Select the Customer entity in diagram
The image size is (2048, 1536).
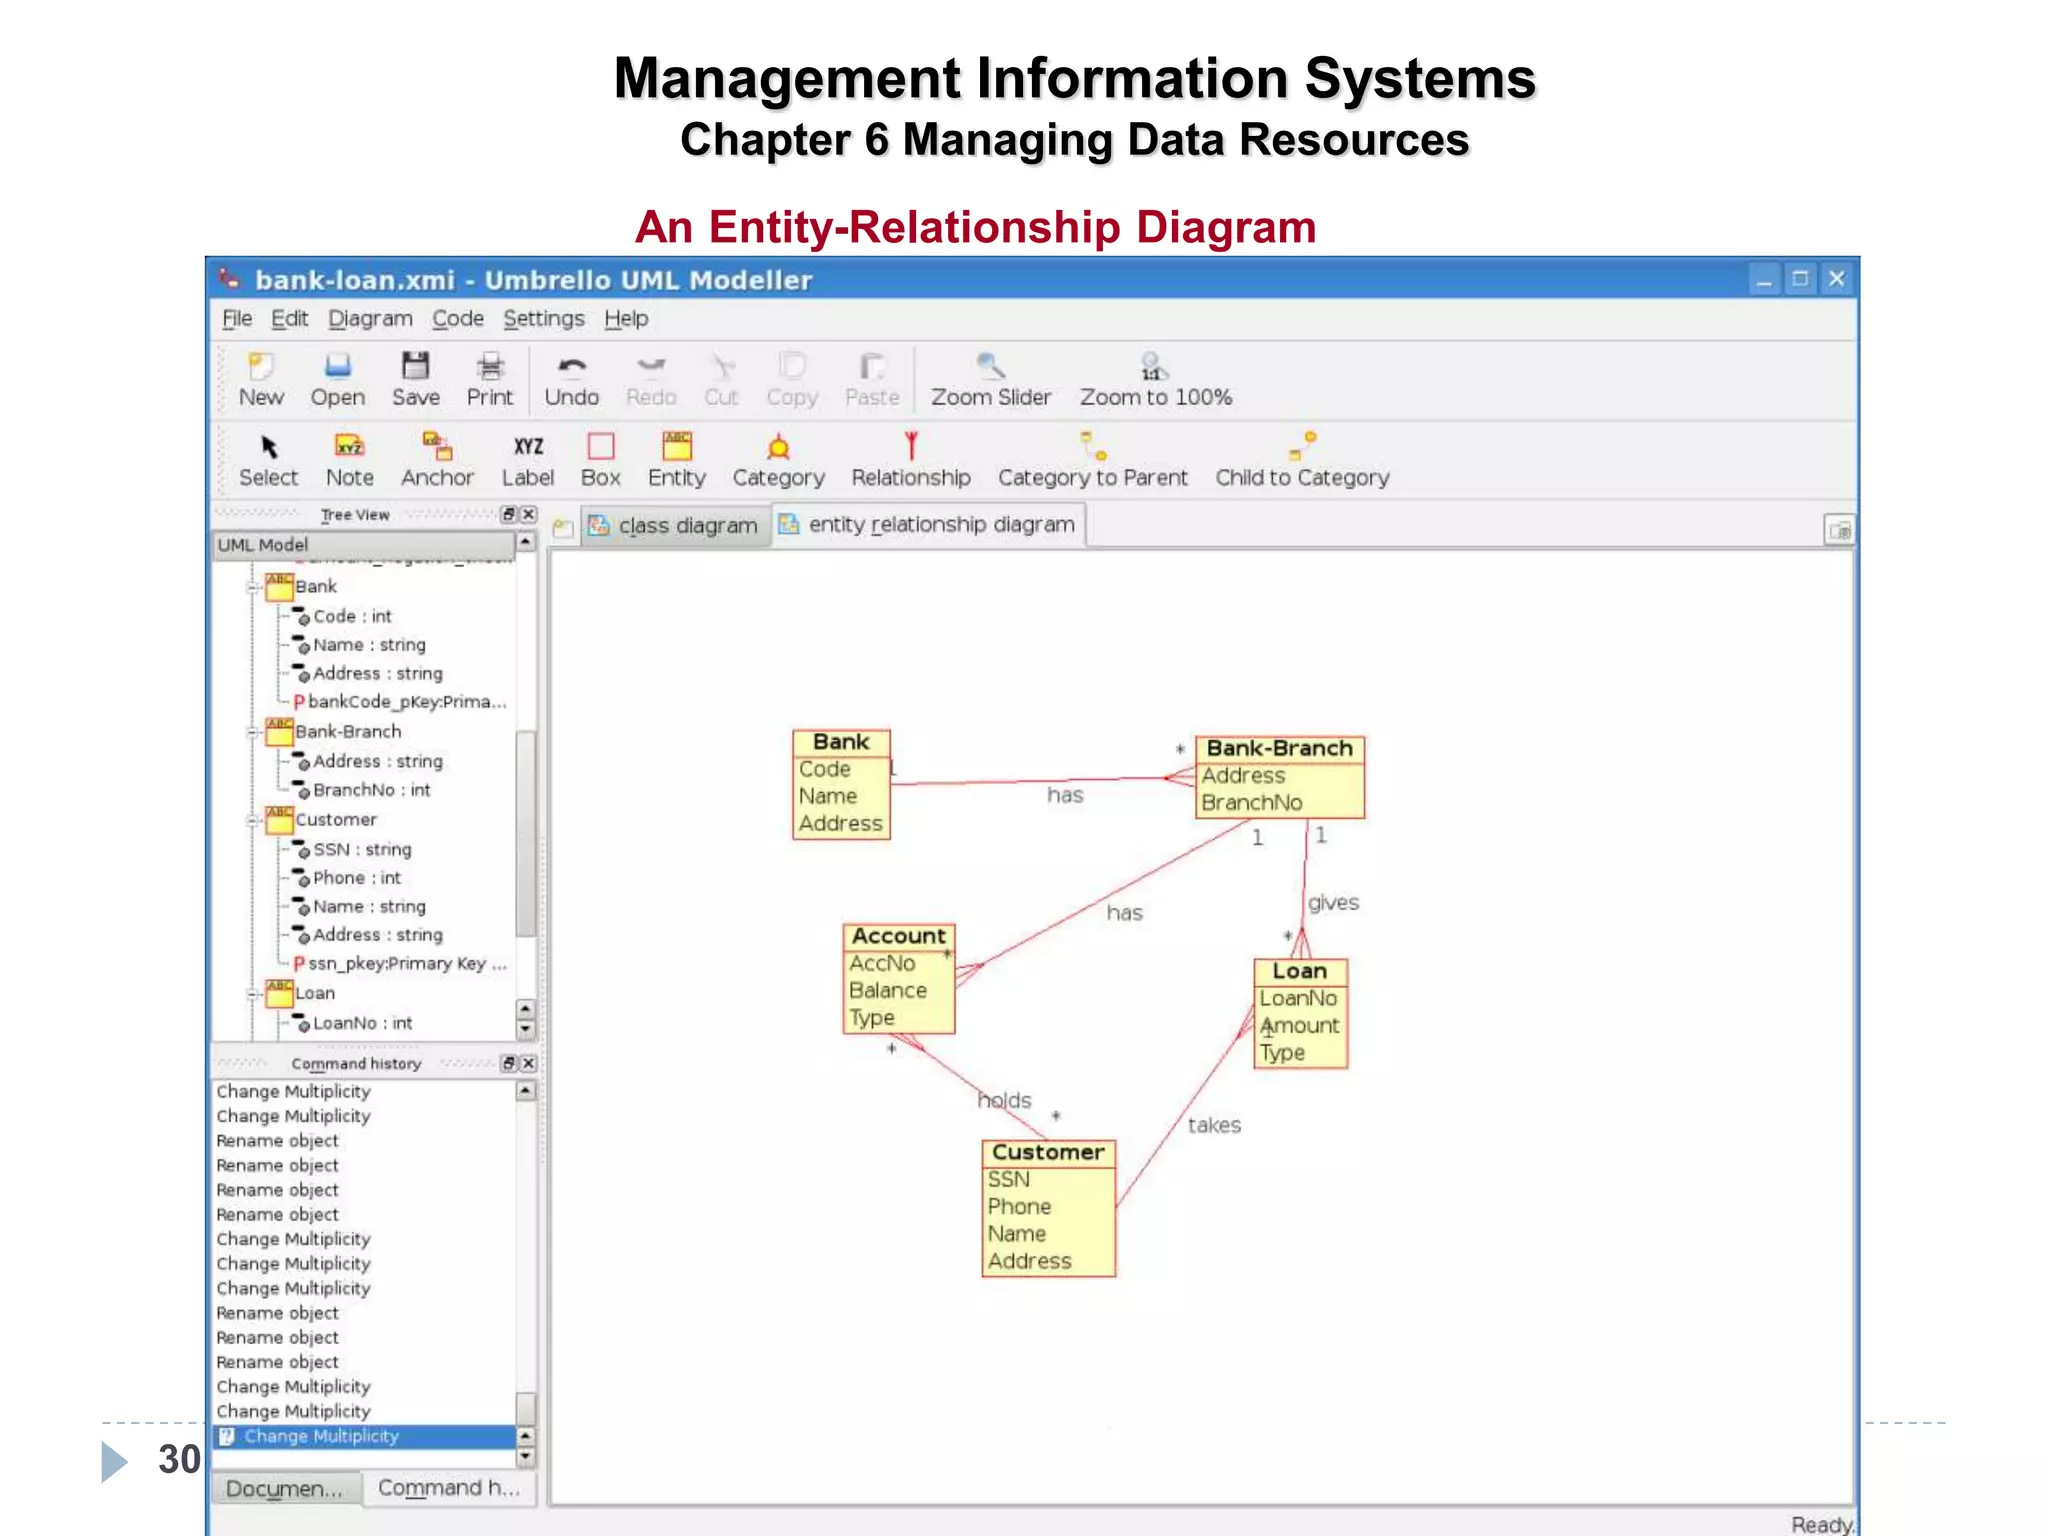tap(1047, 1153)
